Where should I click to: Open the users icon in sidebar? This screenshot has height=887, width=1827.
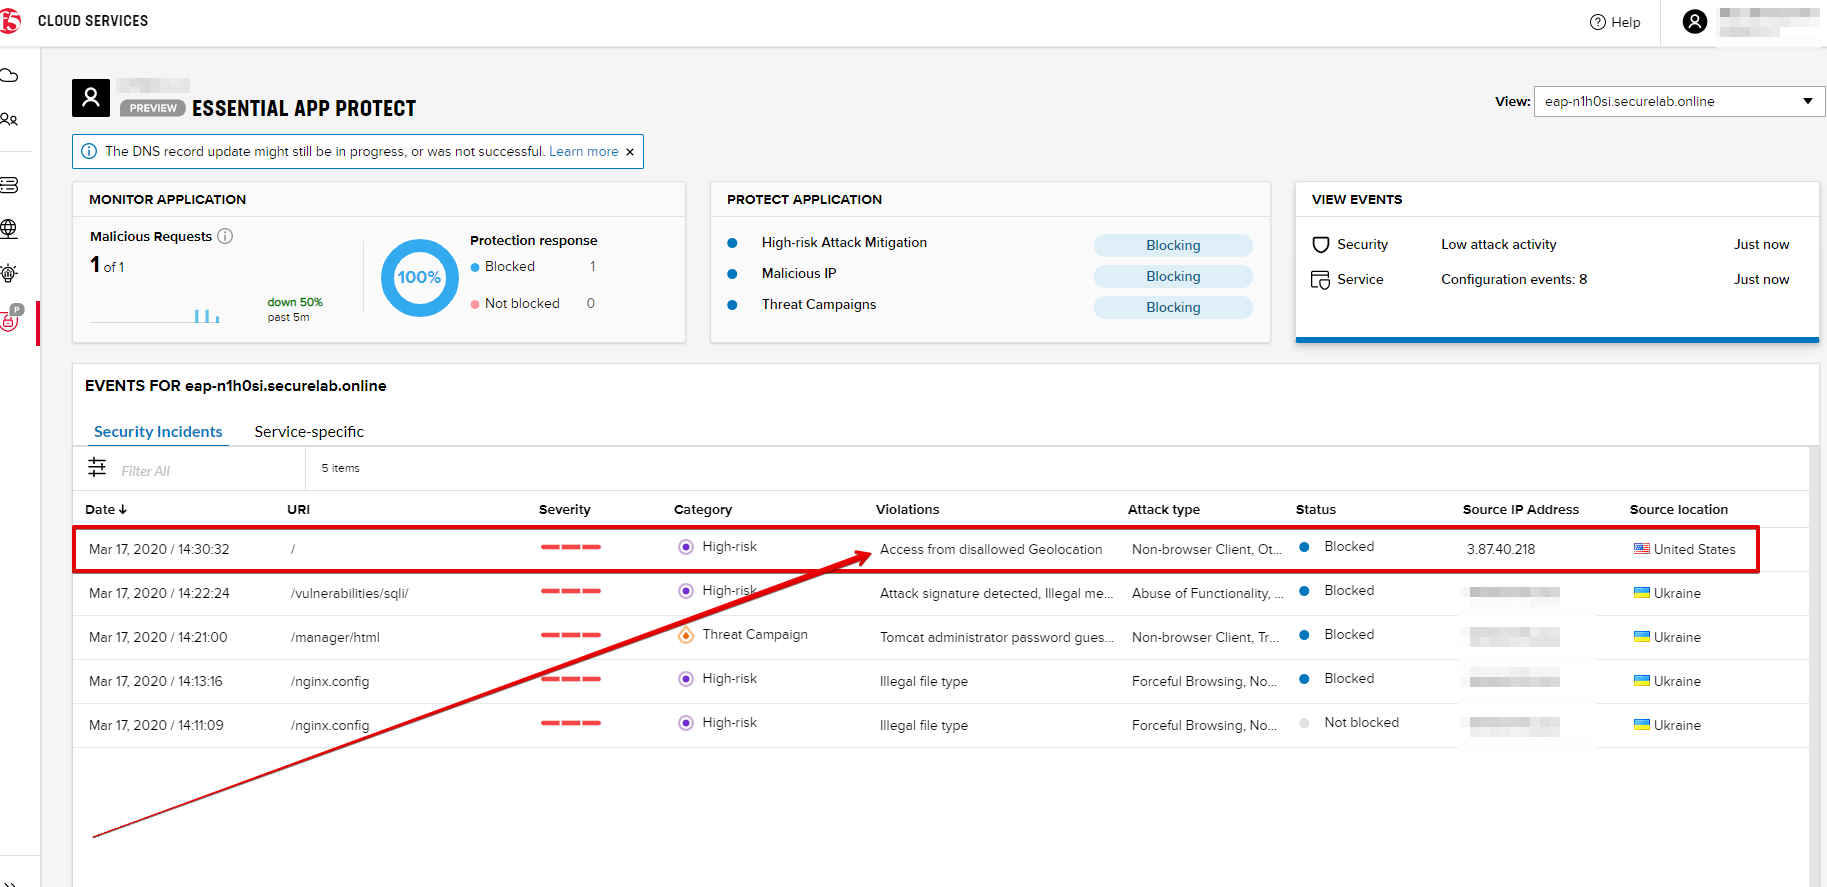tap(9, 120)
